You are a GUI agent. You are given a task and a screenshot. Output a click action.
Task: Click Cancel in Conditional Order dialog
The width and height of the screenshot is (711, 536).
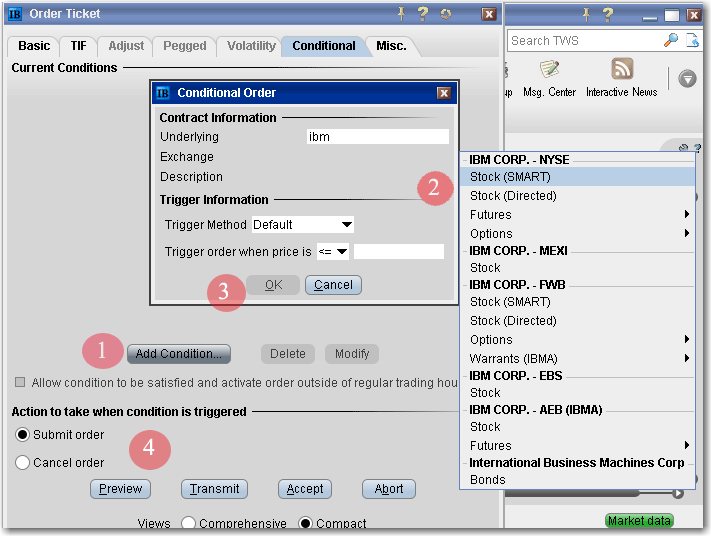tap(333, 285)
